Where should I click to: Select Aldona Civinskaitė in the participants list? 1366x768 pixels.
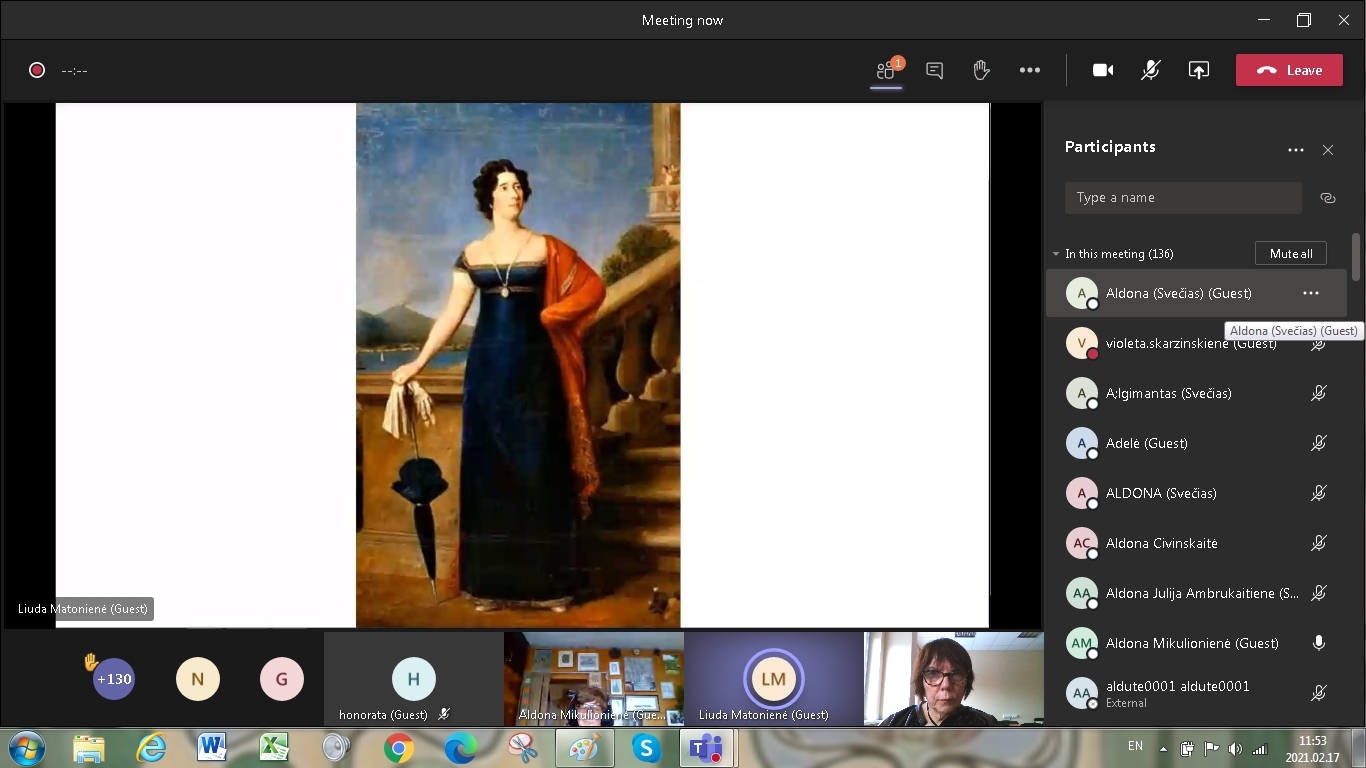tap(1161, 543)
